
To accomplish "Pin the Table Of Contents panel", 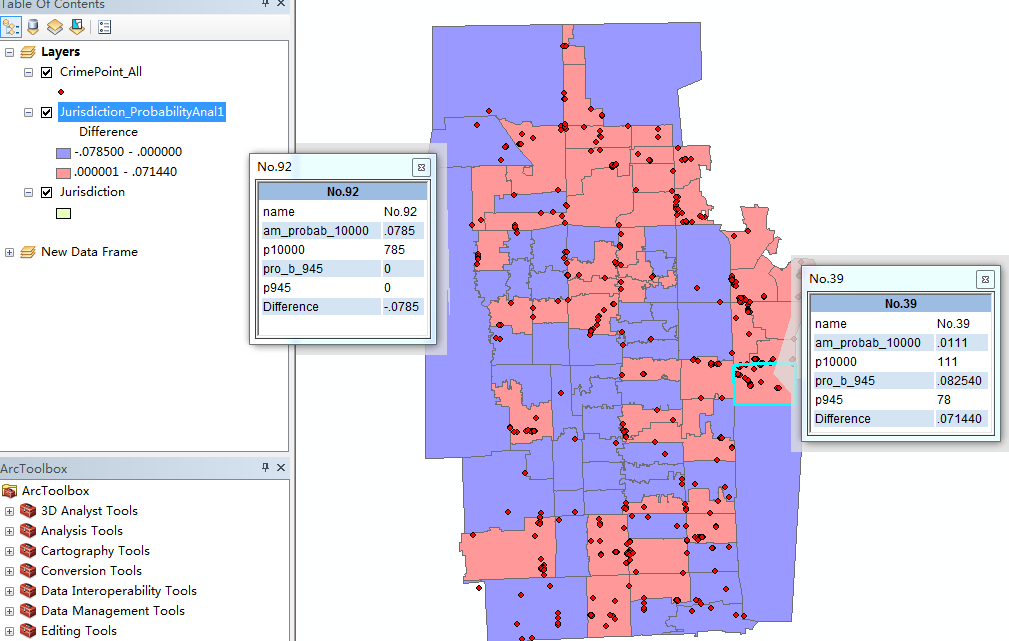I will (265, 3).
